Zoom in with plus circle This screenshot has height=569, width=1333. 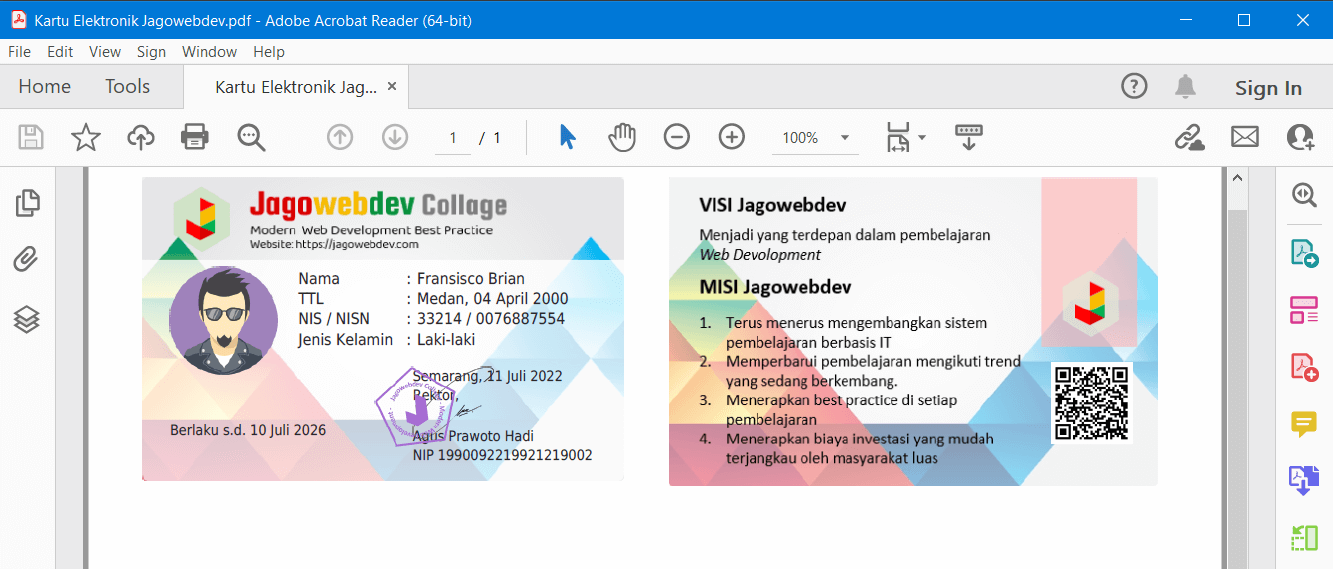[732, 137]
